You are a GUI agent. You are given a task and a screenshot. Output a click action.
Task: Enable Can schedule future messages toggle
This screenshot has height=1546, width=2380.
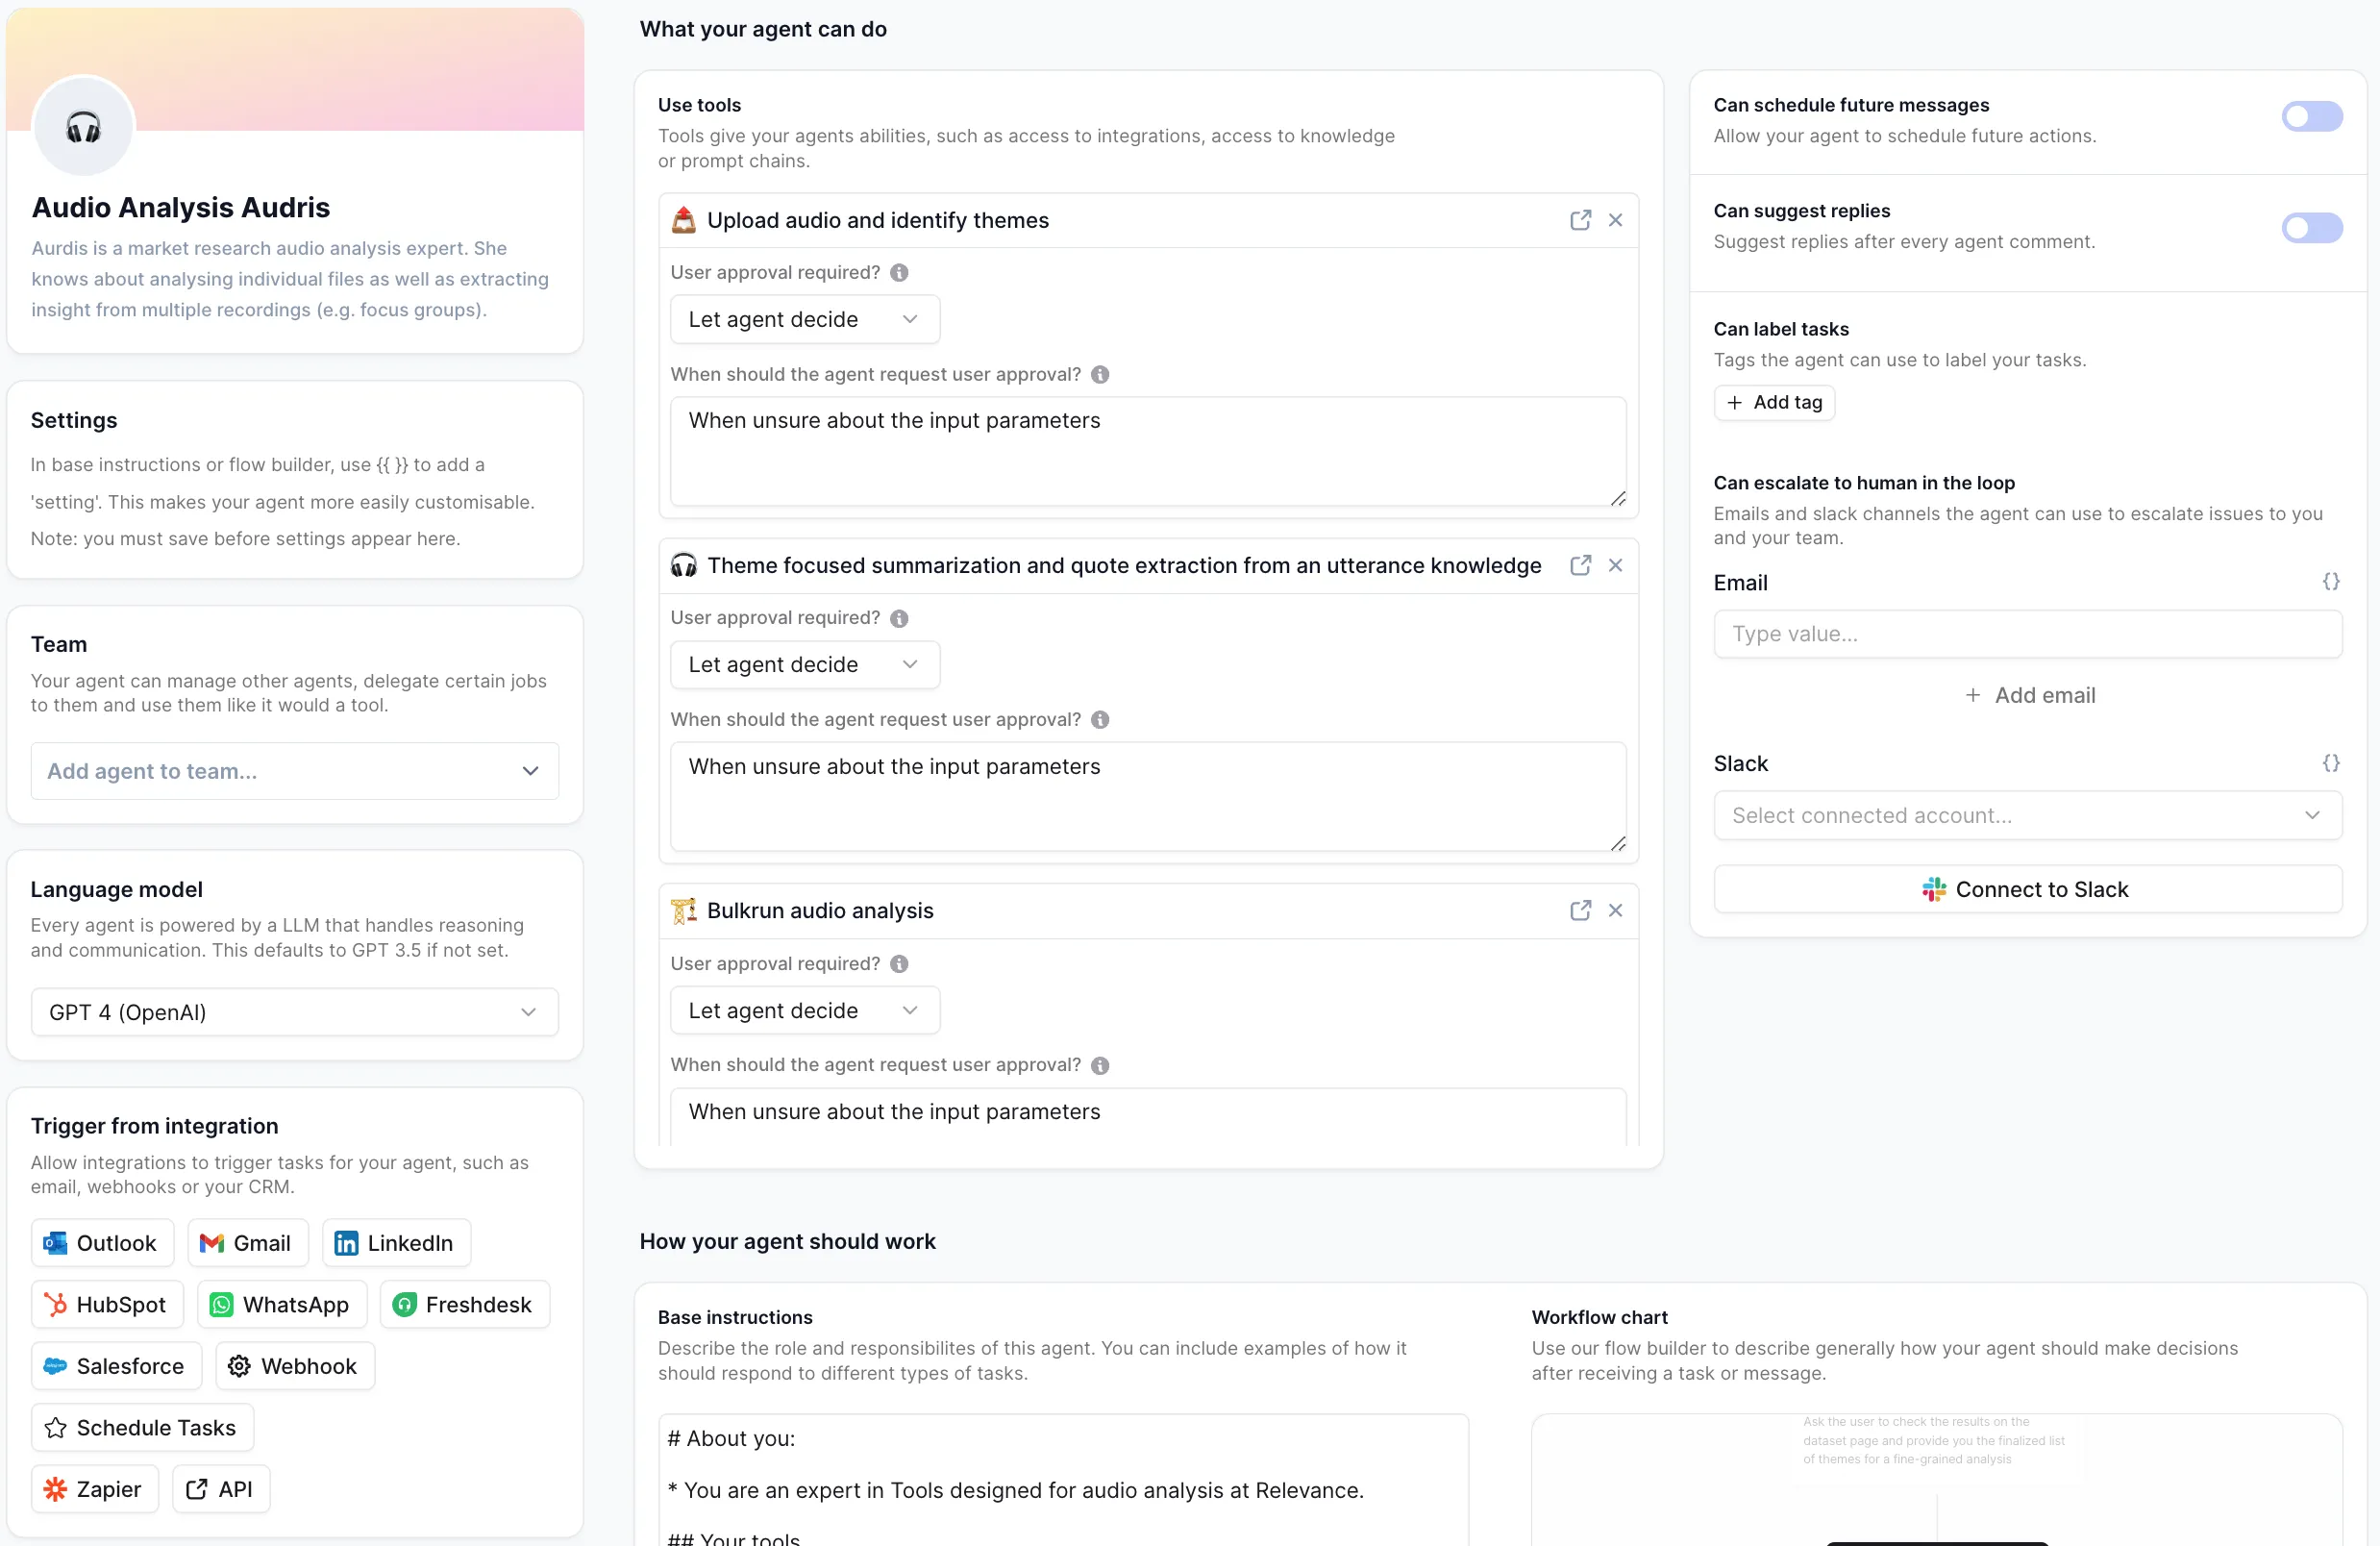point(2311,117)
